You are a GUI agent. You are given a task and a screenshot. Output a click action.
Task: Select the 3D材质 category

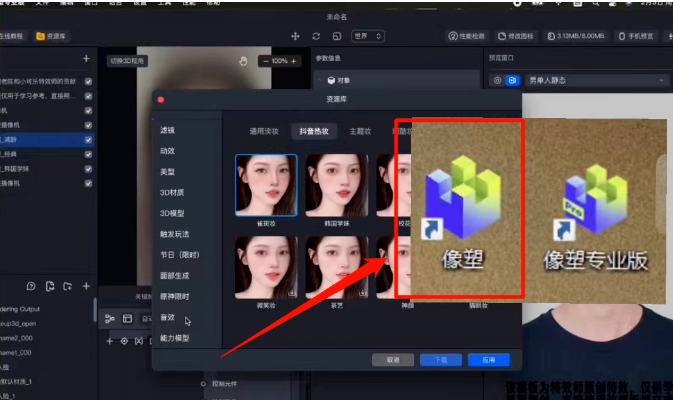click(x=172, y=193)
